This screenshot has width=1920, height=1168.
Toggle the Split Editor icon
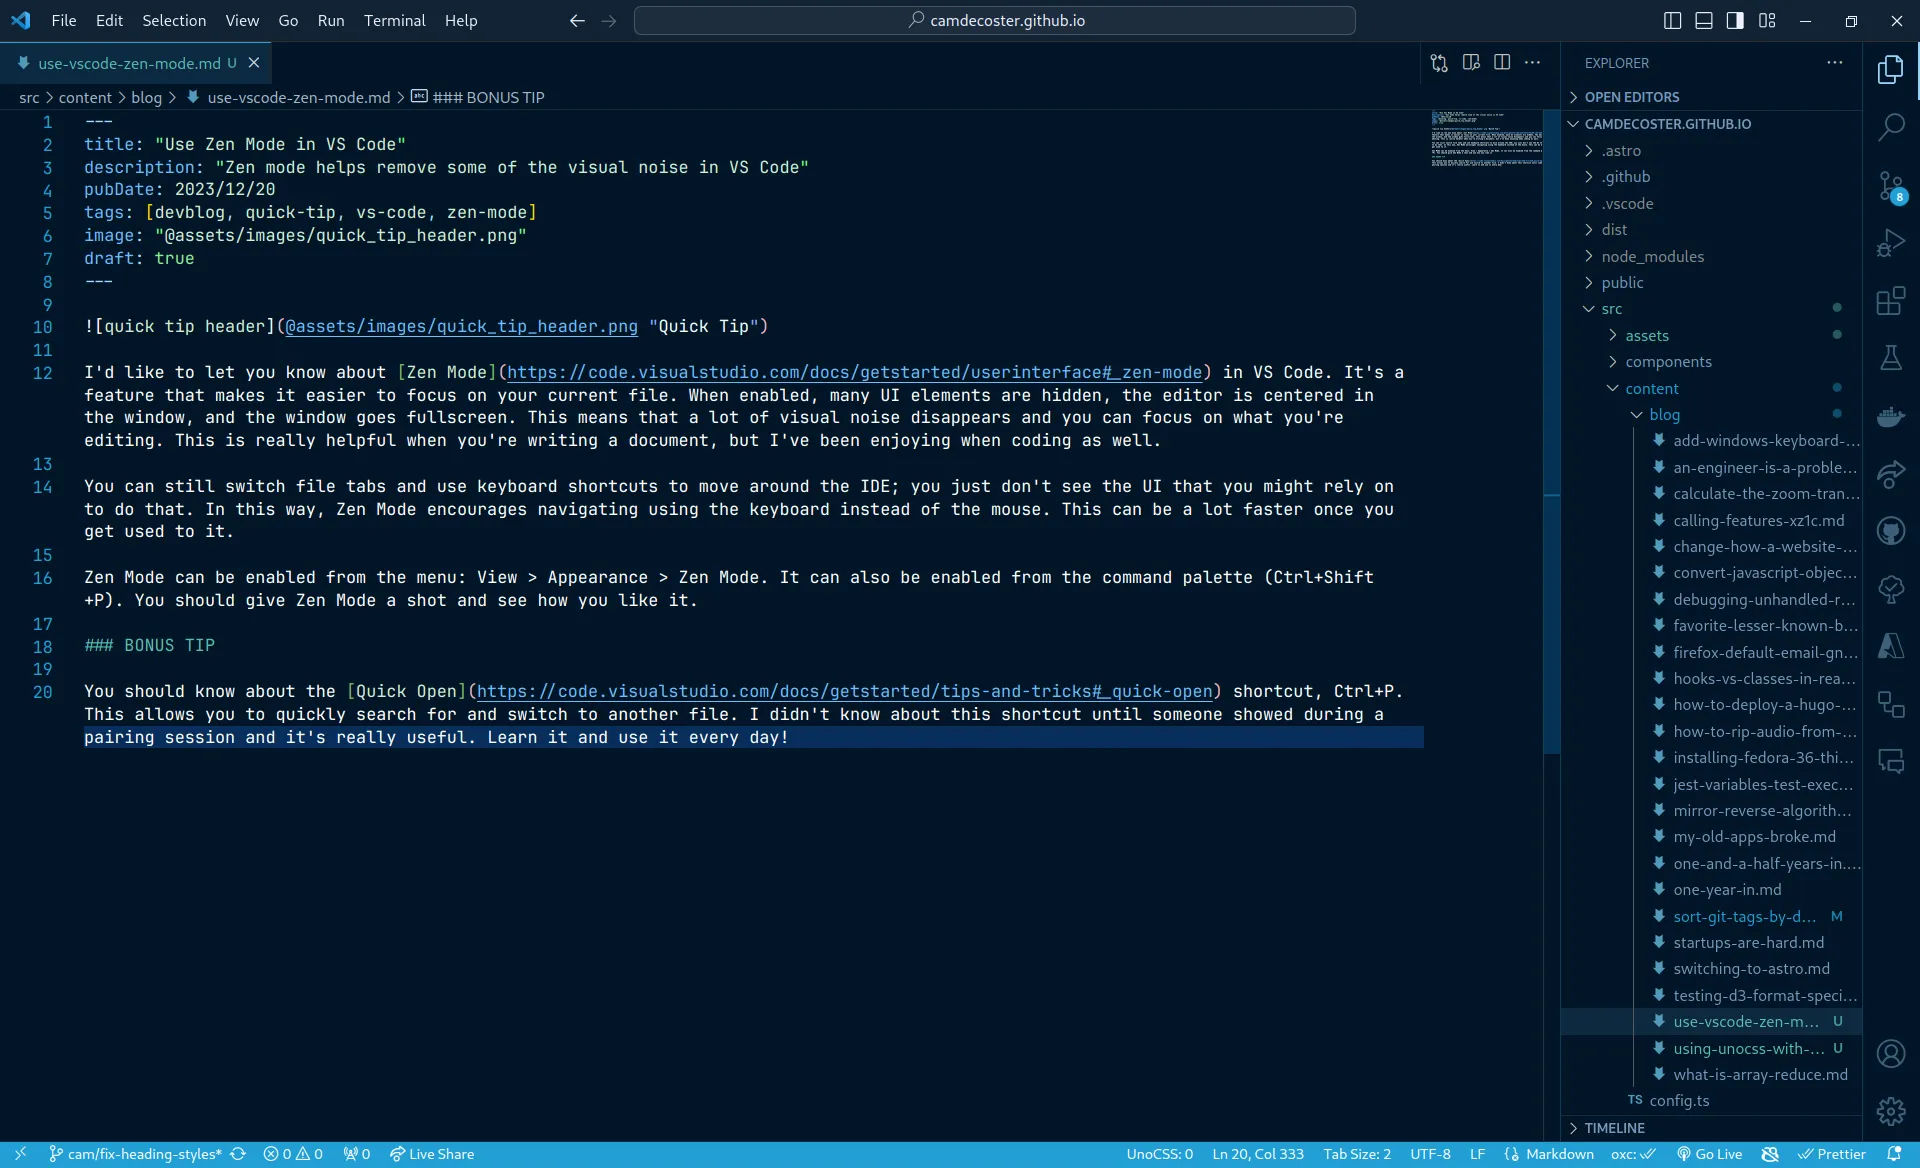coord(1502,63)
